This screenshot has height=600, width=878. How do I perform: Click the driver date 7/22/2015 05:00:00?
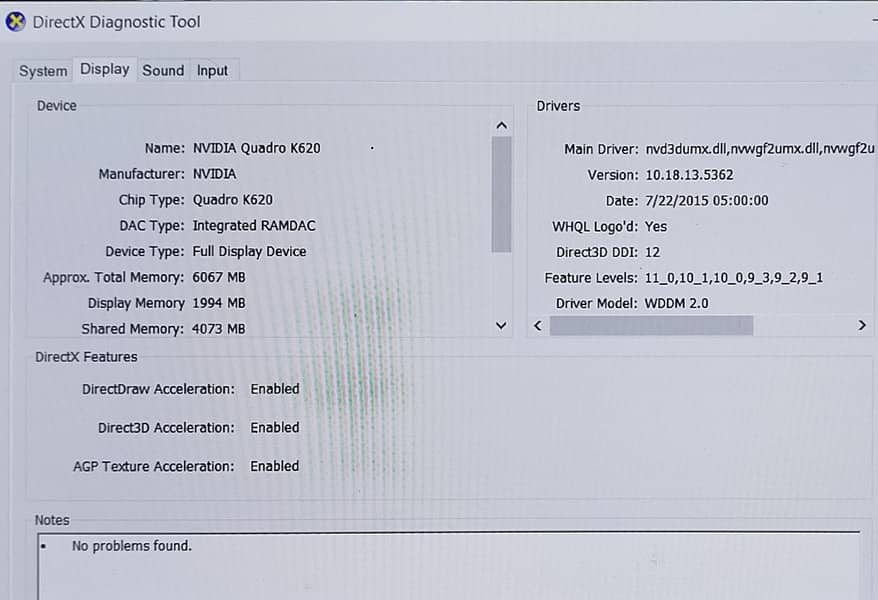[707, 200]
